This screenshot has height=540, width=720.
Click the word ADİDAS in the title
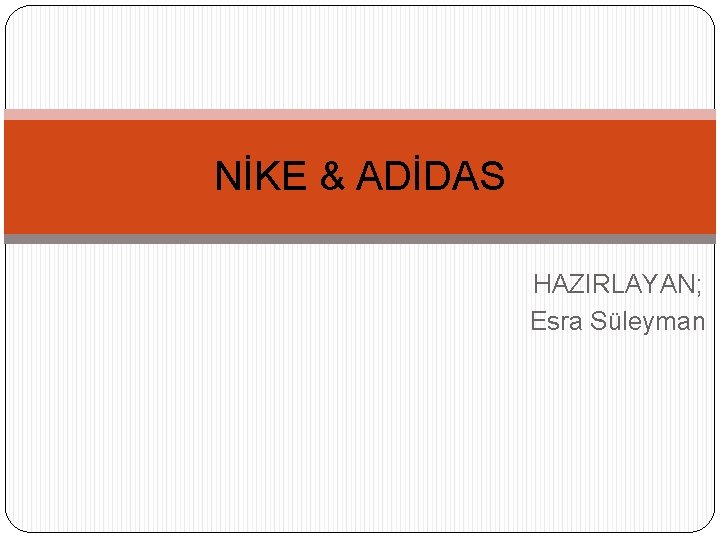point(431,174)
